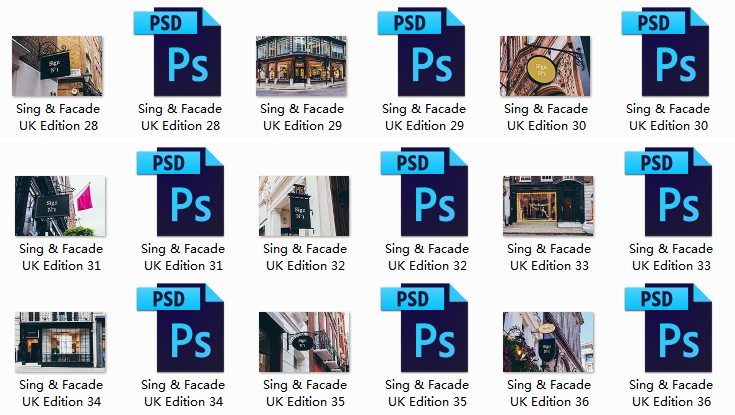The height and width of the screenshot is (415, 735).
Task: Open the Edition 33 yellow shopfront thumbnail
Action: click(548, 206)
